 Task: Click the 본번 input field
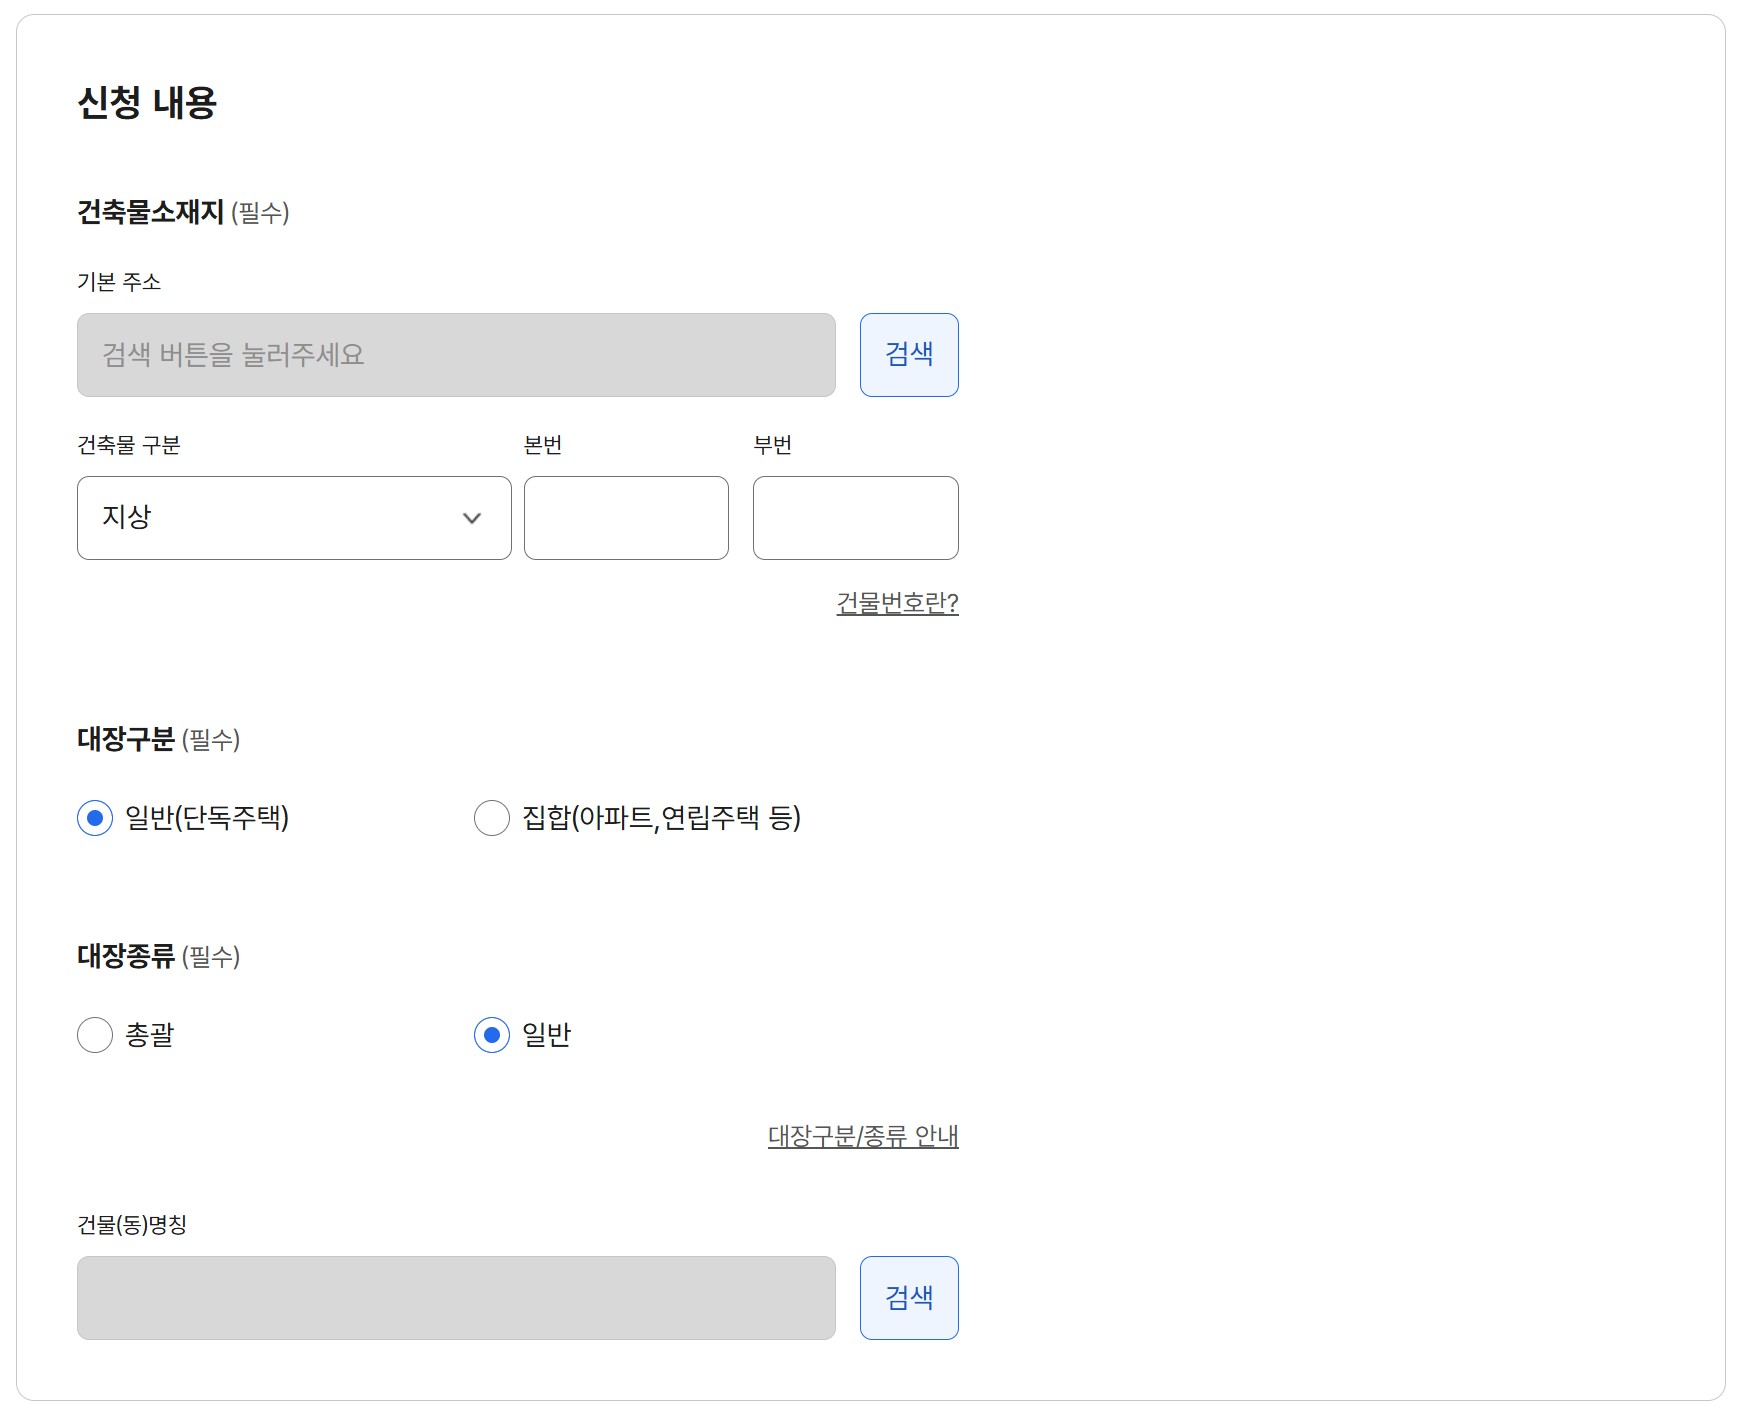[x=626, y=518]
